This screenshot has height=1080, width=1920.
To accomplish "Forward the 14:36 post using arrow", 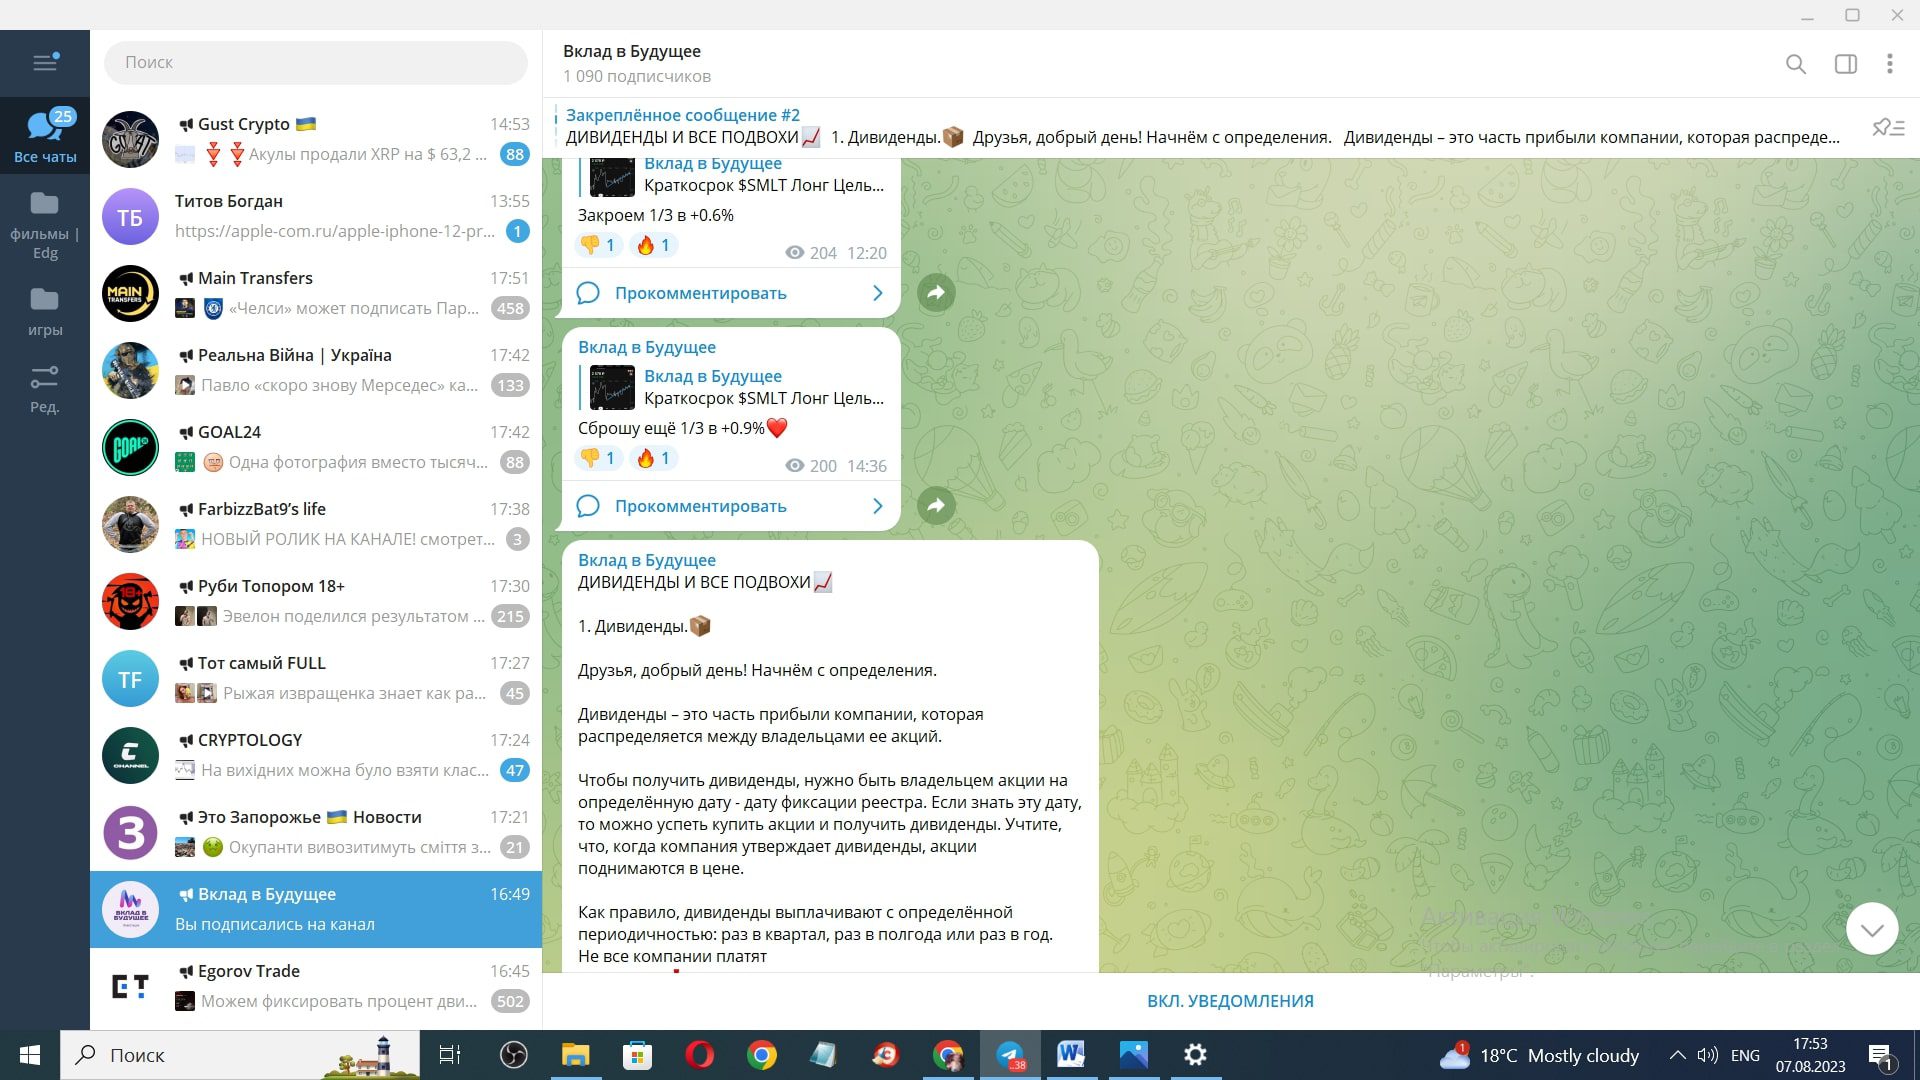I will point(936,506).
